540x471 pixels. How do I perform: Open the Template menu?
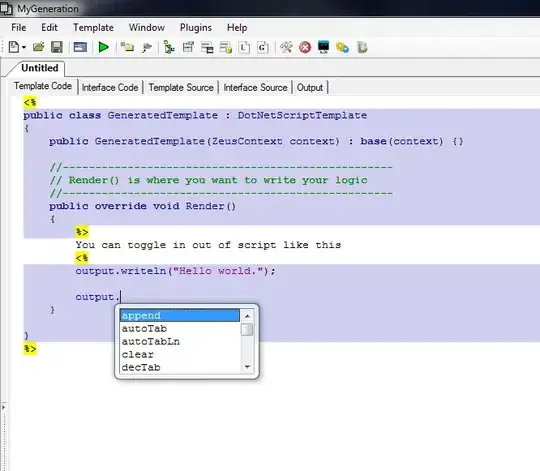93,28
